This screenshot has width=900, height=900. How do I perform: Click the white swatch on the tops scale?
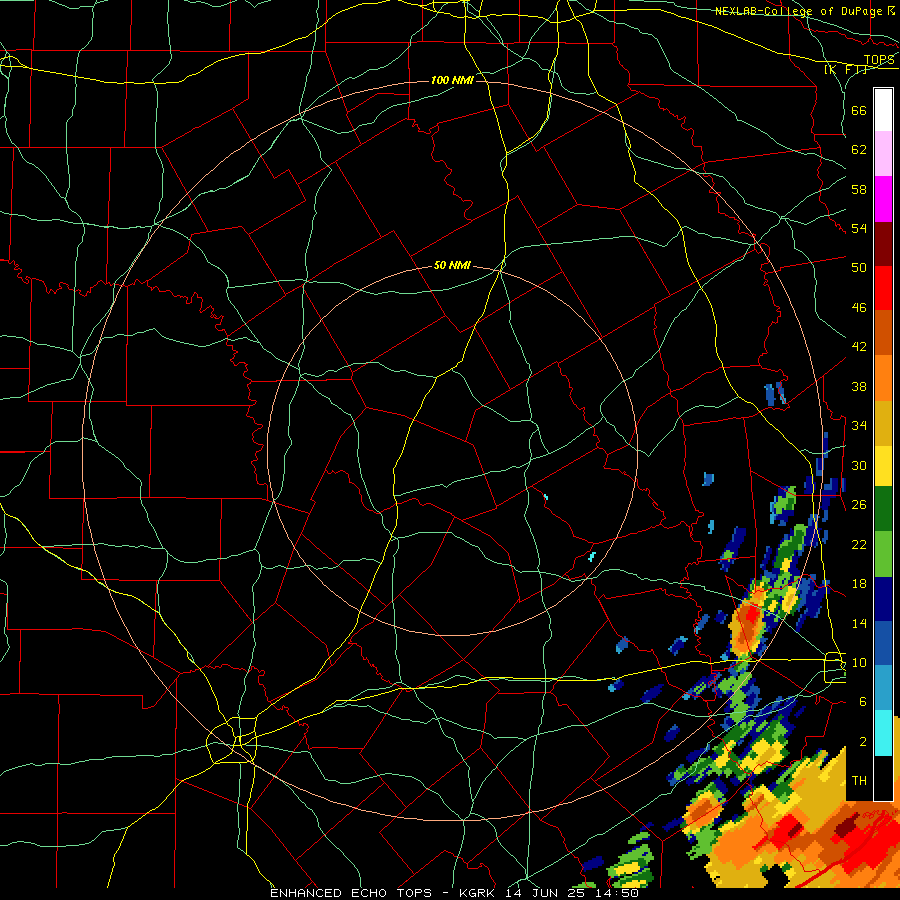883,110
